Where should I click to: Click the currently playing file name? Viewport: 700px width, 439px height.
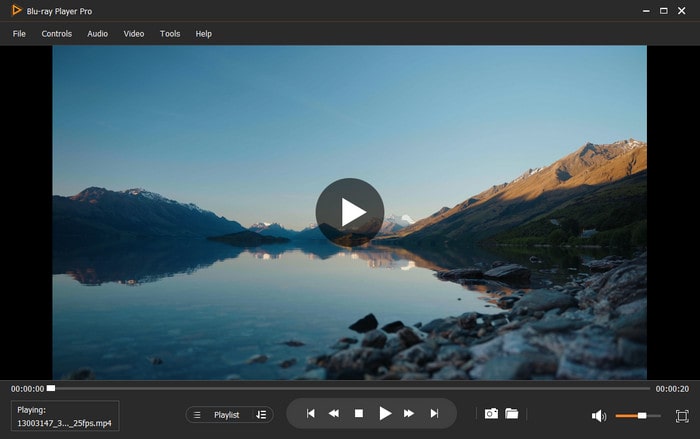65,424
